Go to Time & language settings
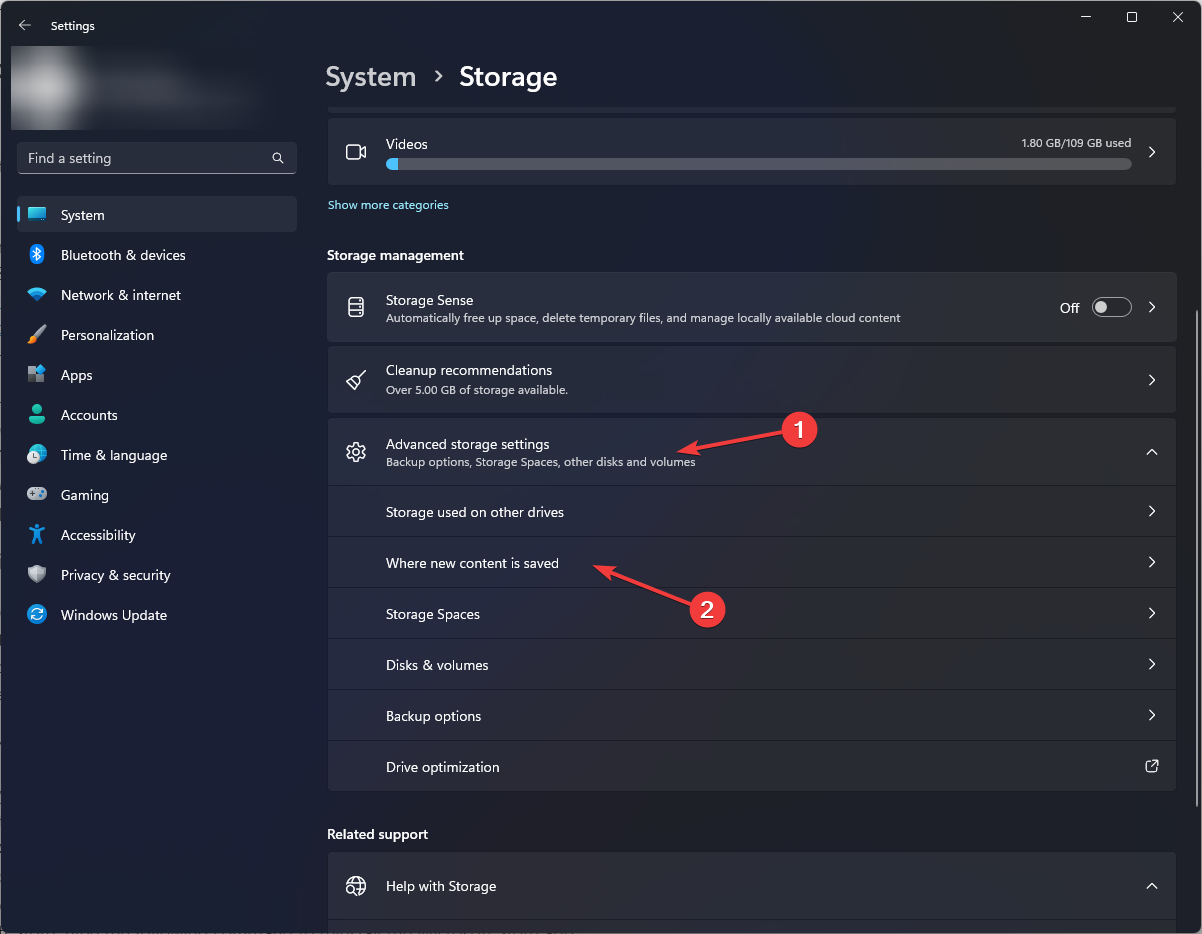This screenshot has height=934, width=1202. pyautogui.click(x=113, y=455)
